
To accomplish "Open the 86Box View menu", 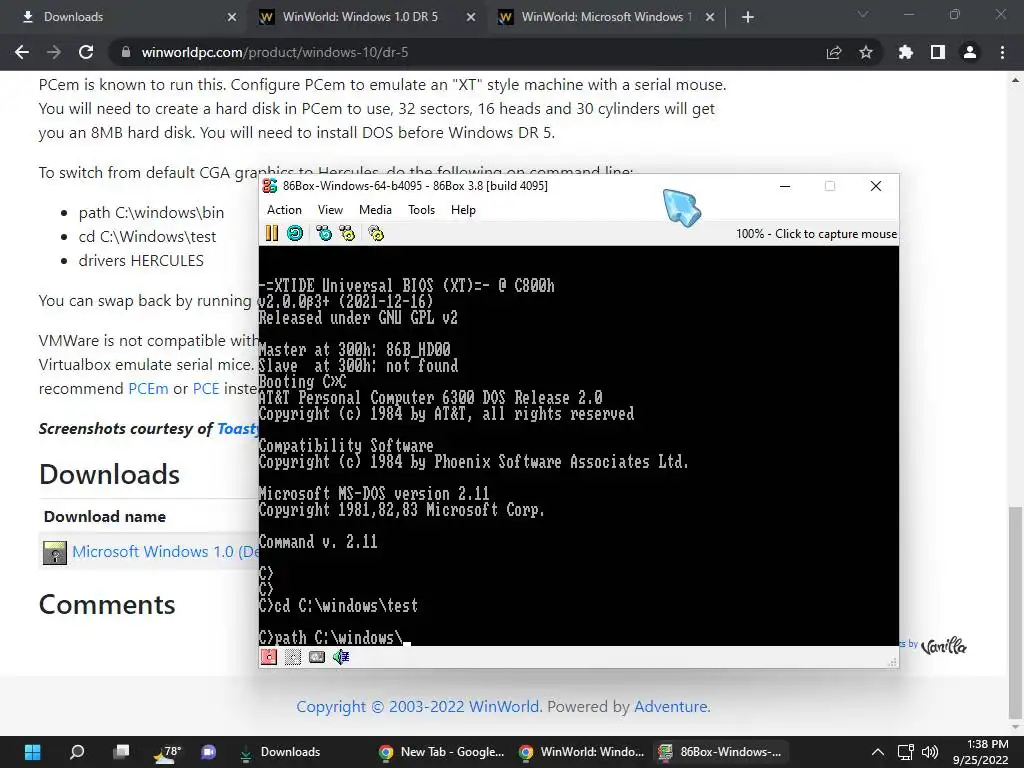I will pyautogui.click(x=330, y=210).
